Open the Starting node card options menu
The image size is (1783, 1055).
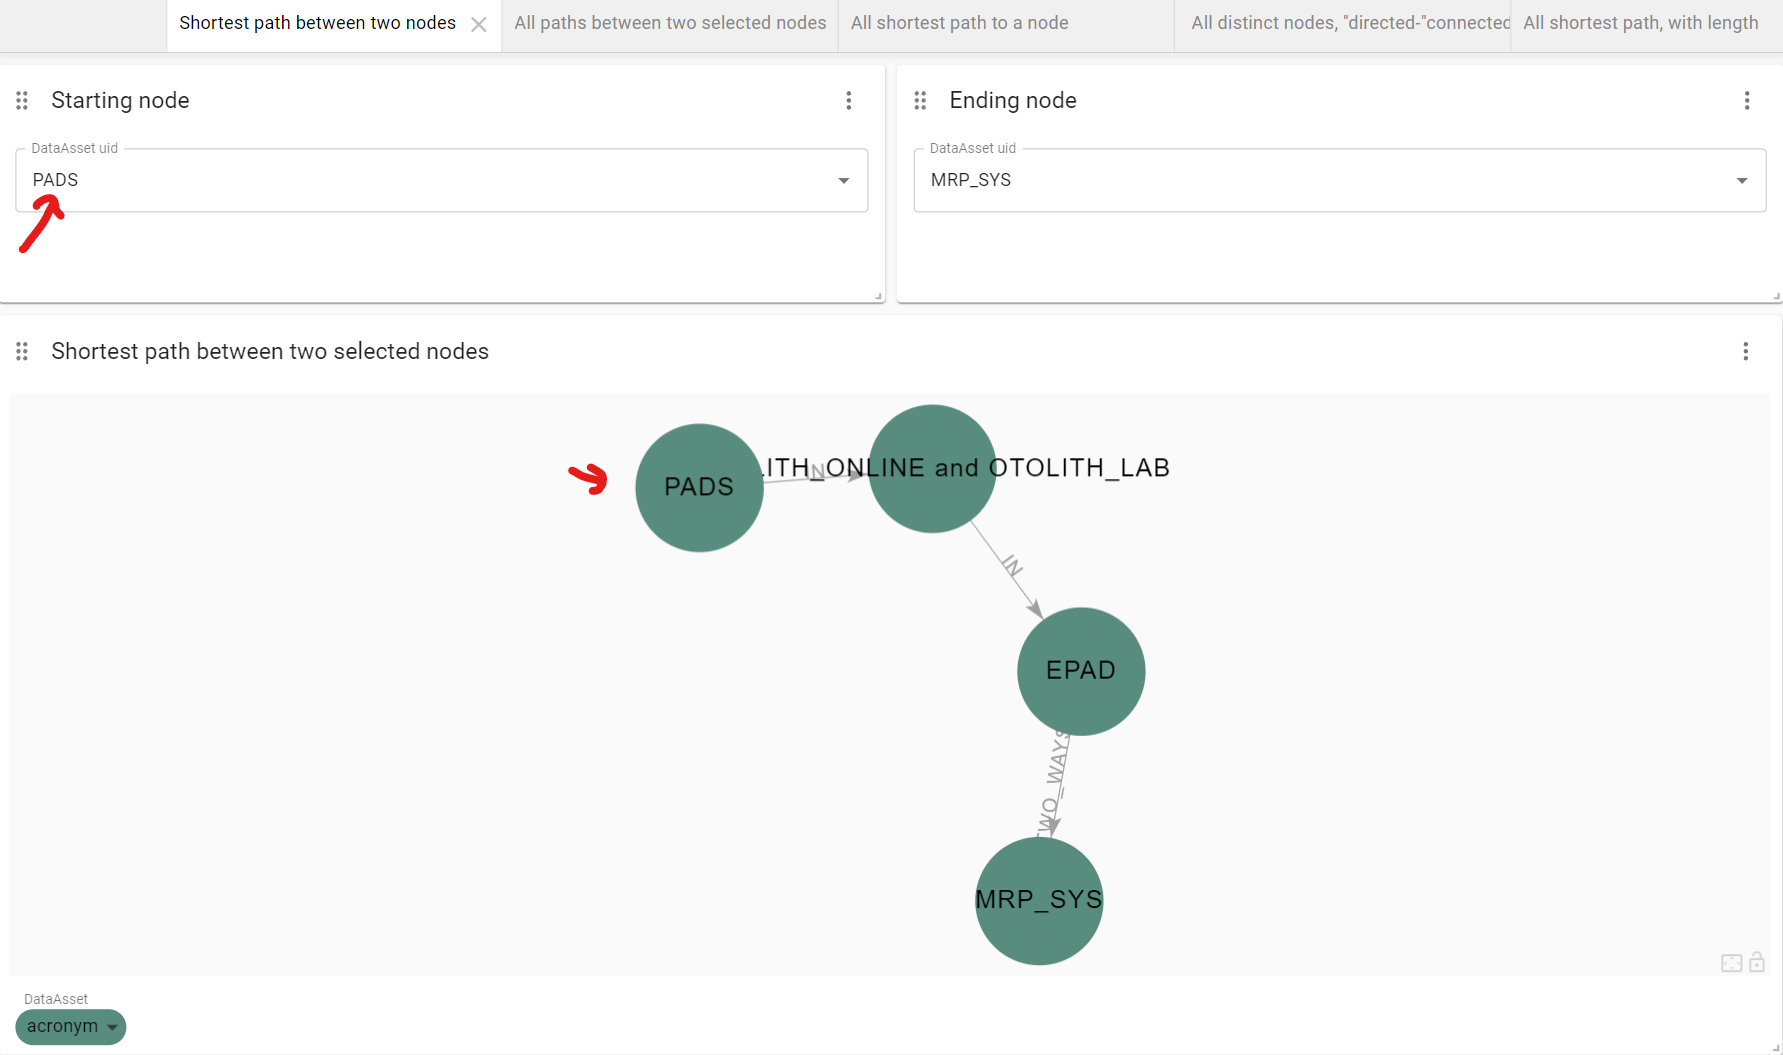click(x=849, y=100)
